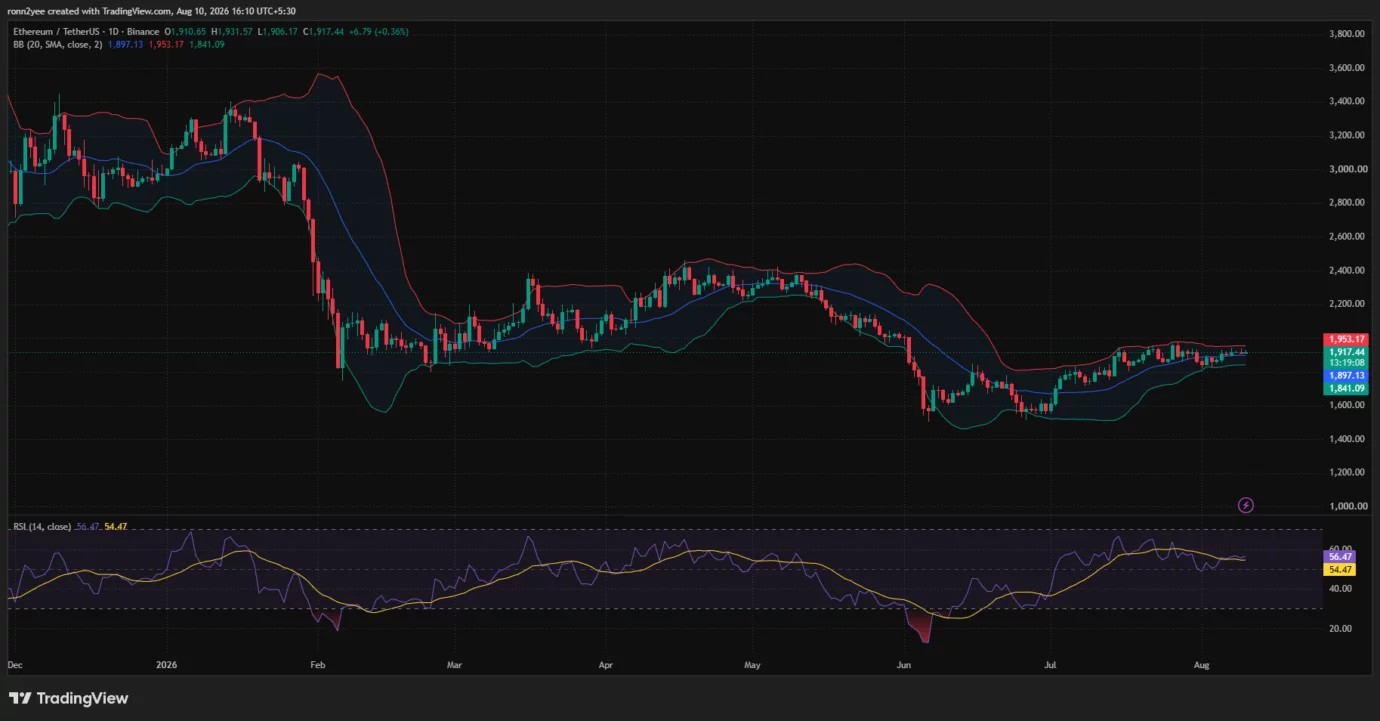Click the 2,400.00 price axis label

[1347, 270]
